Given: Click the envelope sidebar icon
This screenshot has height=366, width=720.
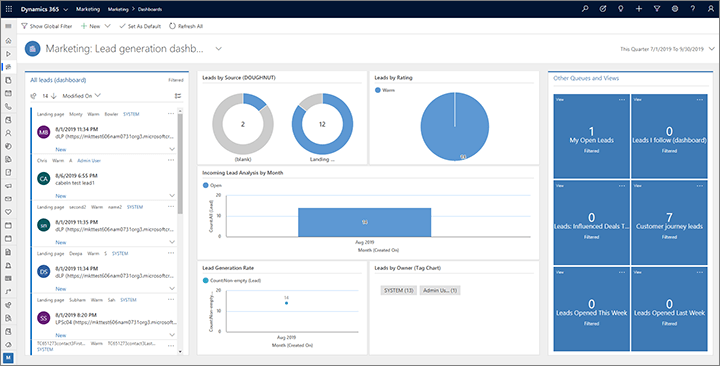Looking at the screenshot, I should 8,199.
